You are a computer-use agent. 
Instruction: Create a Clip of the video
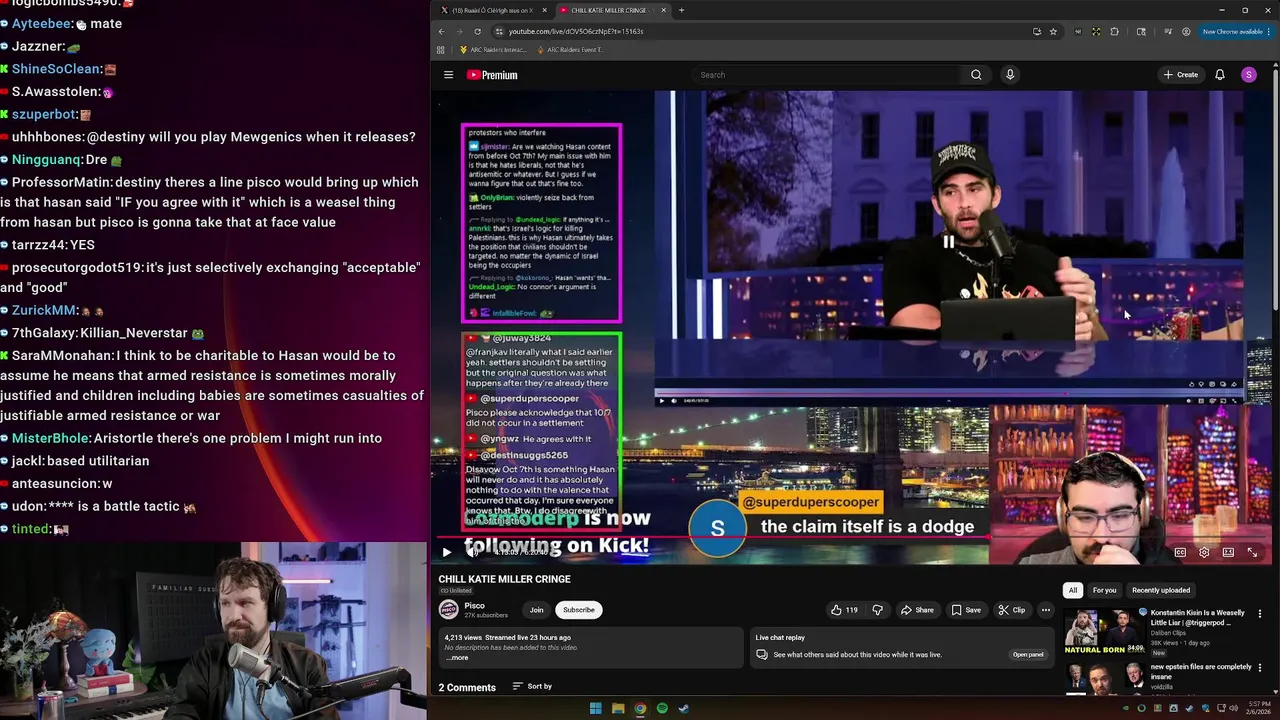[x=1012, y=610]
